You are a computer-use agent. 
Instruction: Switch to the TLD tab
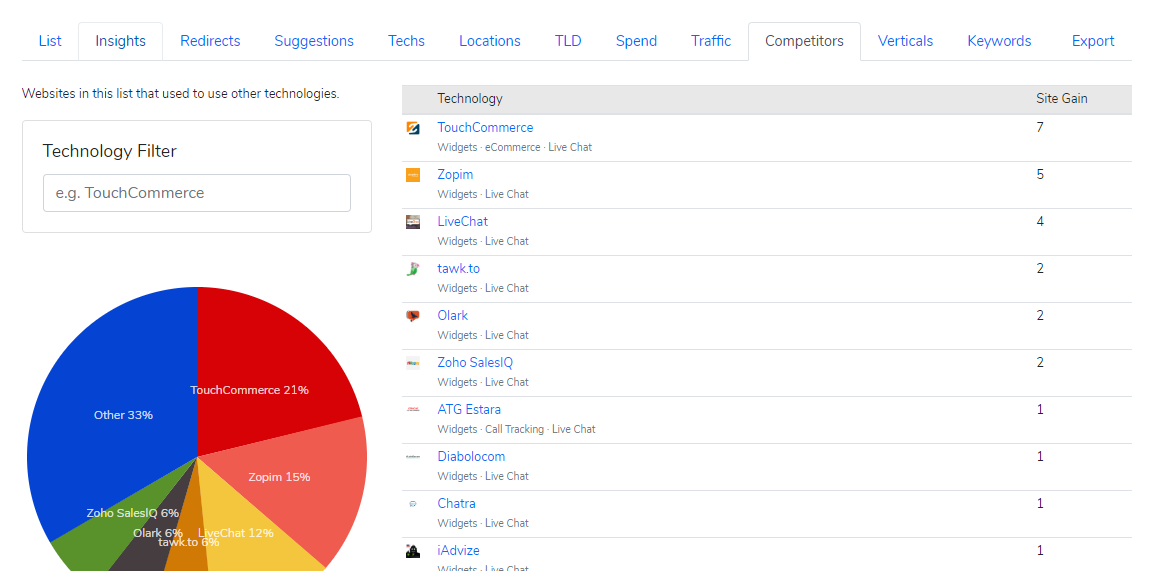(x=568, y=41)
